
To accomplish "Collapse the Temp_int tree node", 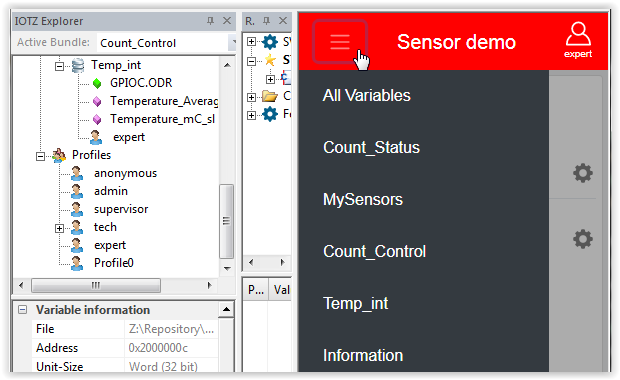I will 59,66.
